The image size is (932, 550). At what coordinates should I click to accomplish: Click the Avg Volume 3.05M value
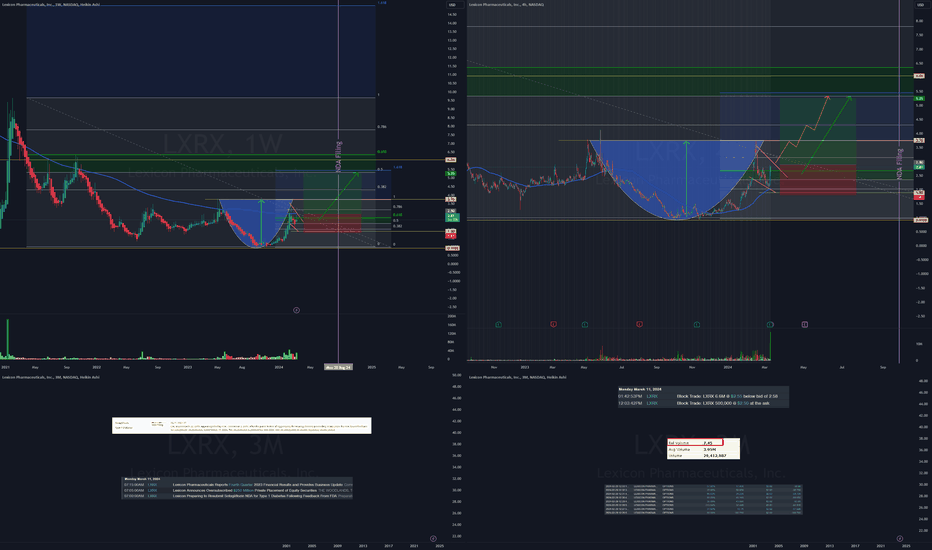tap(709, 450)
